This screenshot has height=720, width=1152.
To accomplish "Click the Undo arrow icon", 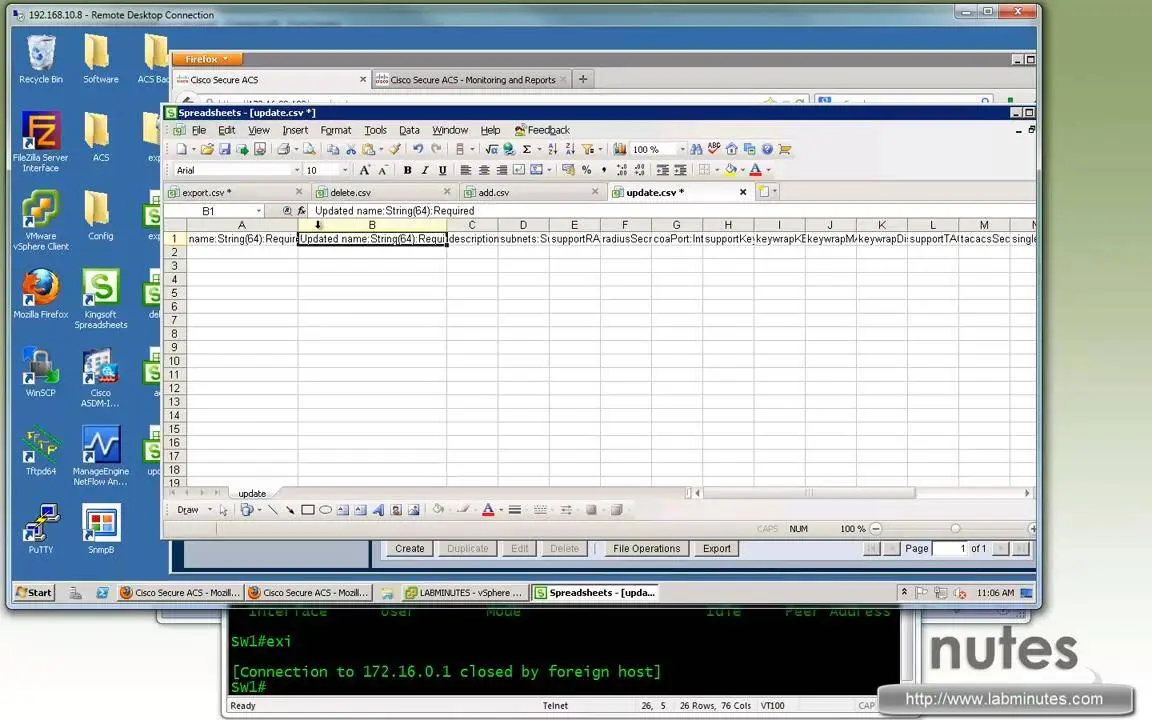I will tap(418, 149).
